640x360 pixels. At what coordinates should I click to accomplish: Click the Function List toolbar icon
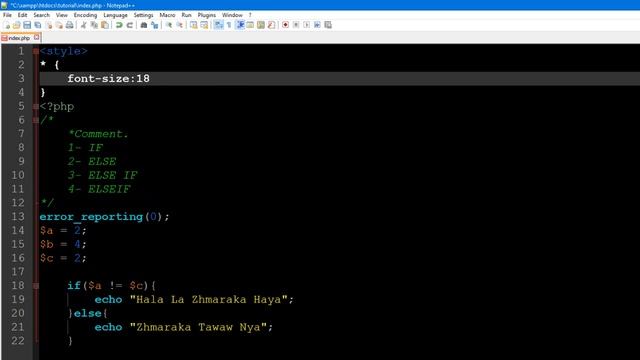coord(271,25)
